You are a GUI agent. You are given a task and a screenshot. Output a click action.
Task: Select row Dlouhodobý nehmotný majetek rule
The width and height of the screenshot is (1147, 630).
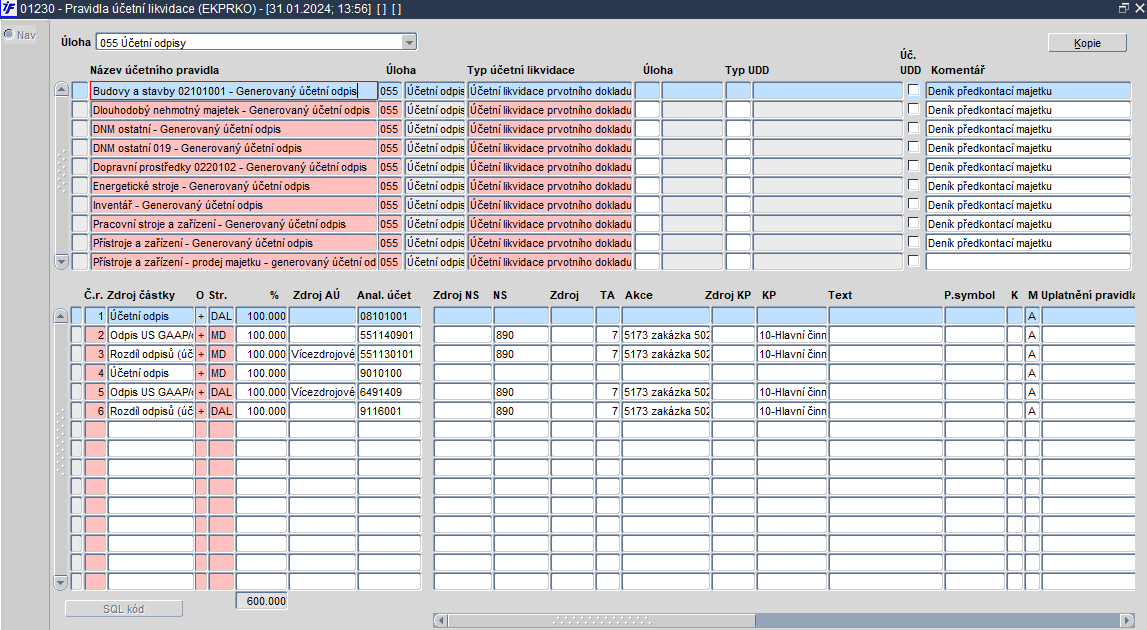pos(234,110)
